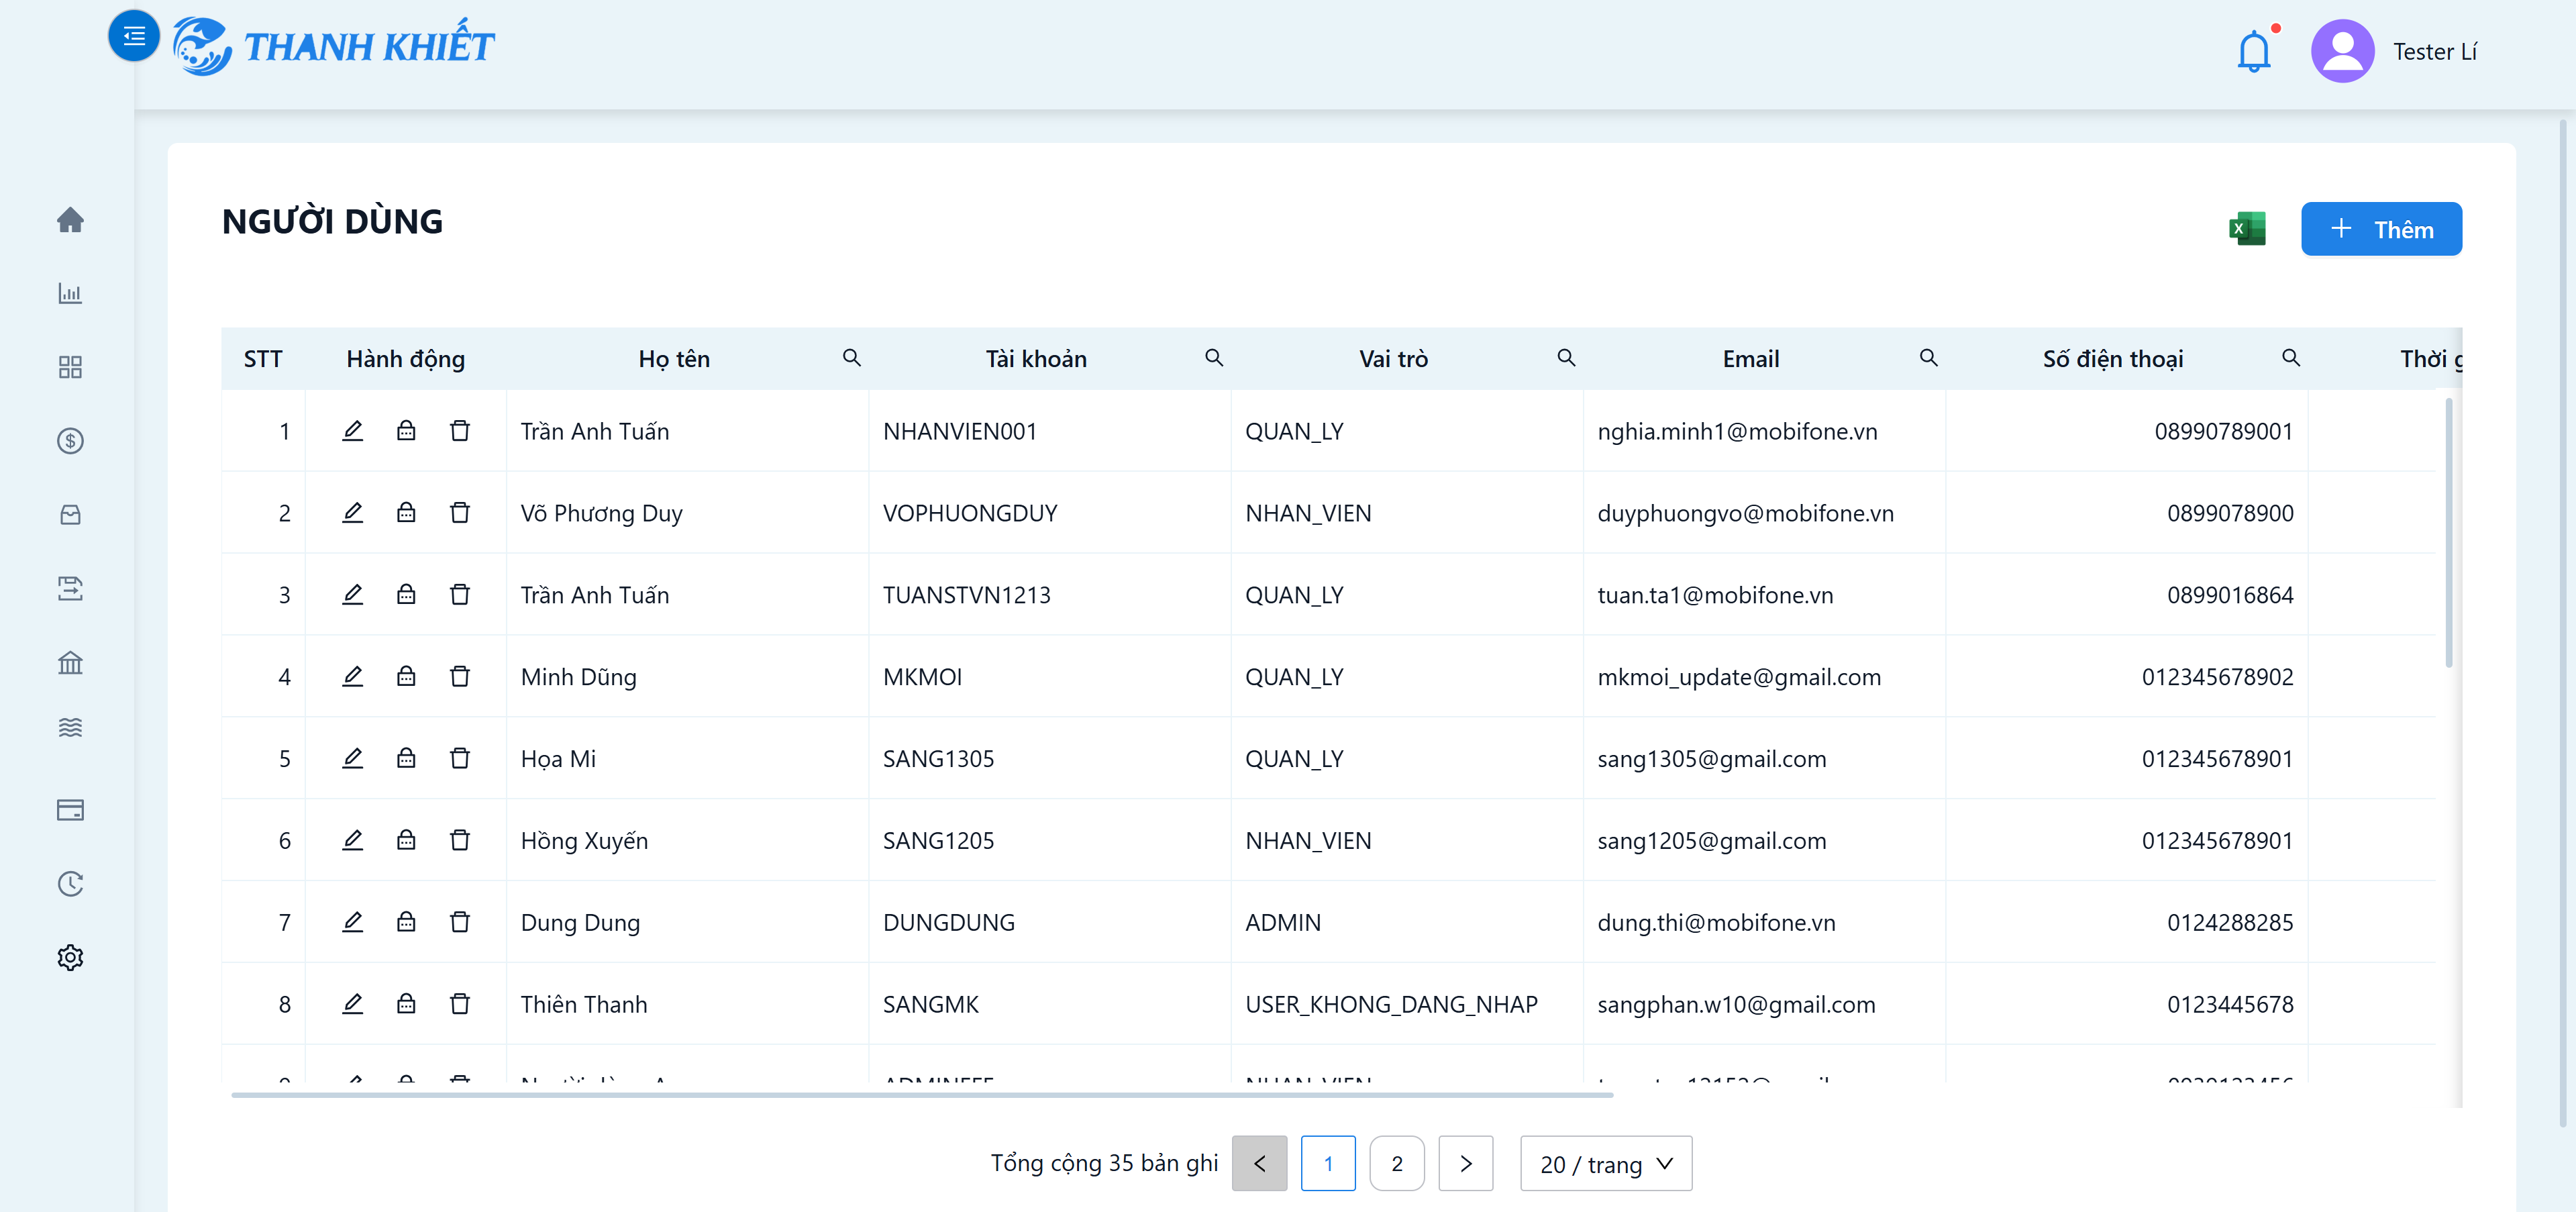Go to page 2

tap(1396, 1163)
